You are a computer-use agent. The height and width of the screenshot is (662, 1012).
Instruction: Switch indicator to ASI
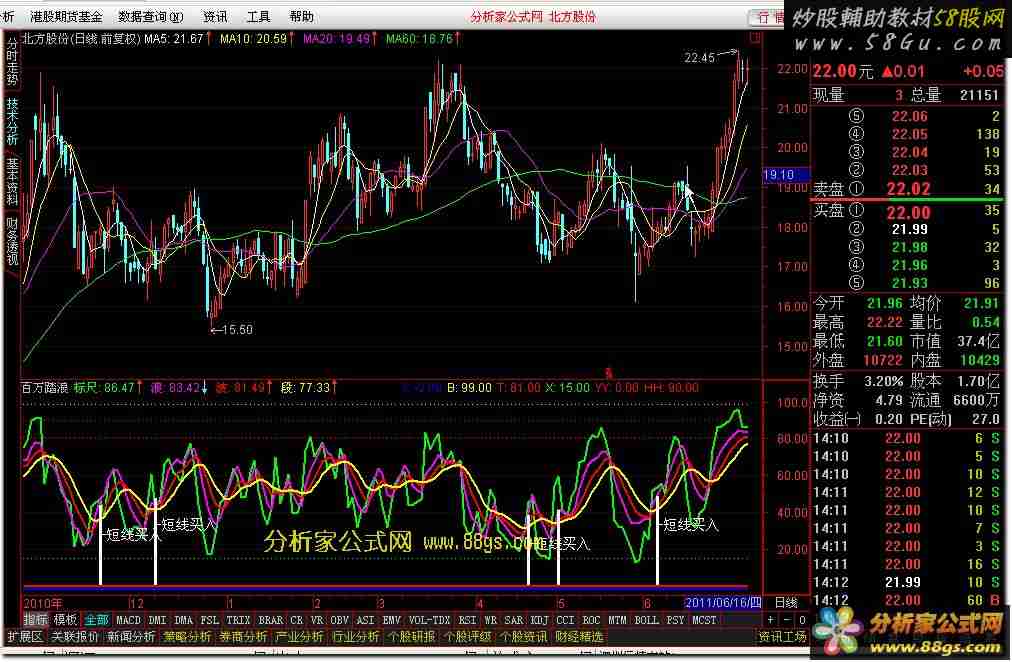click(x=365, y=620)
